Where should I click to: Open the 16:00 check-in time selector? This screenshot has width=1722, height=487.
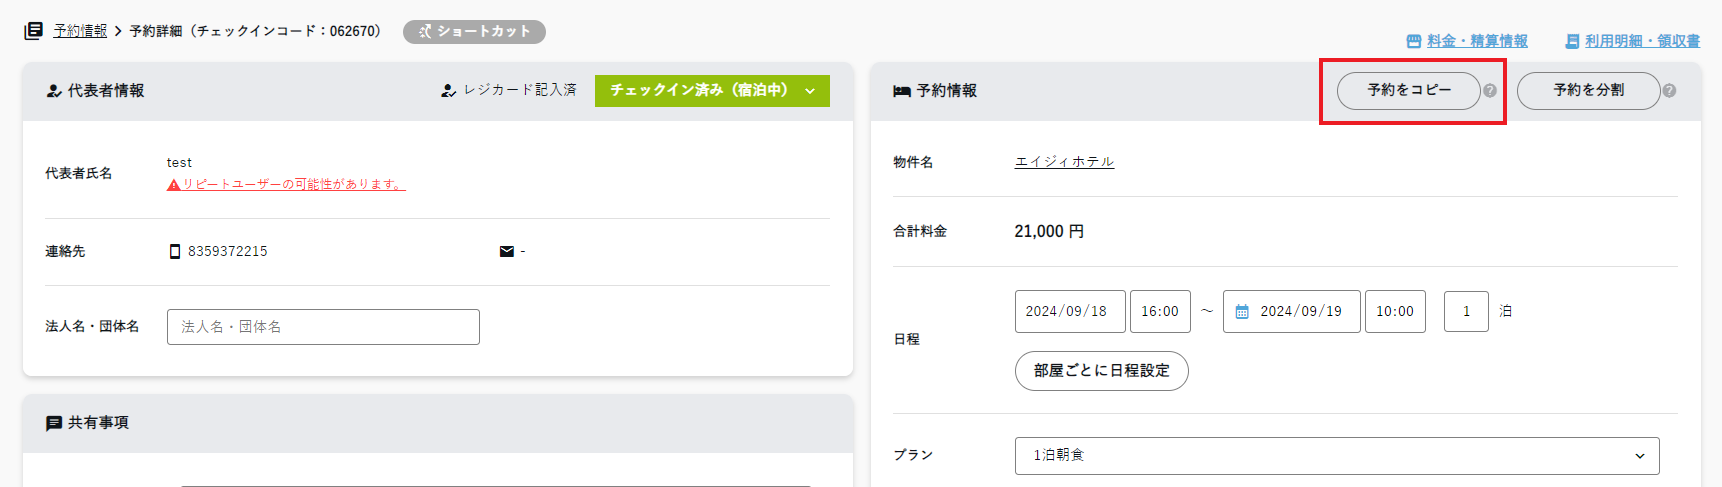1160,312
